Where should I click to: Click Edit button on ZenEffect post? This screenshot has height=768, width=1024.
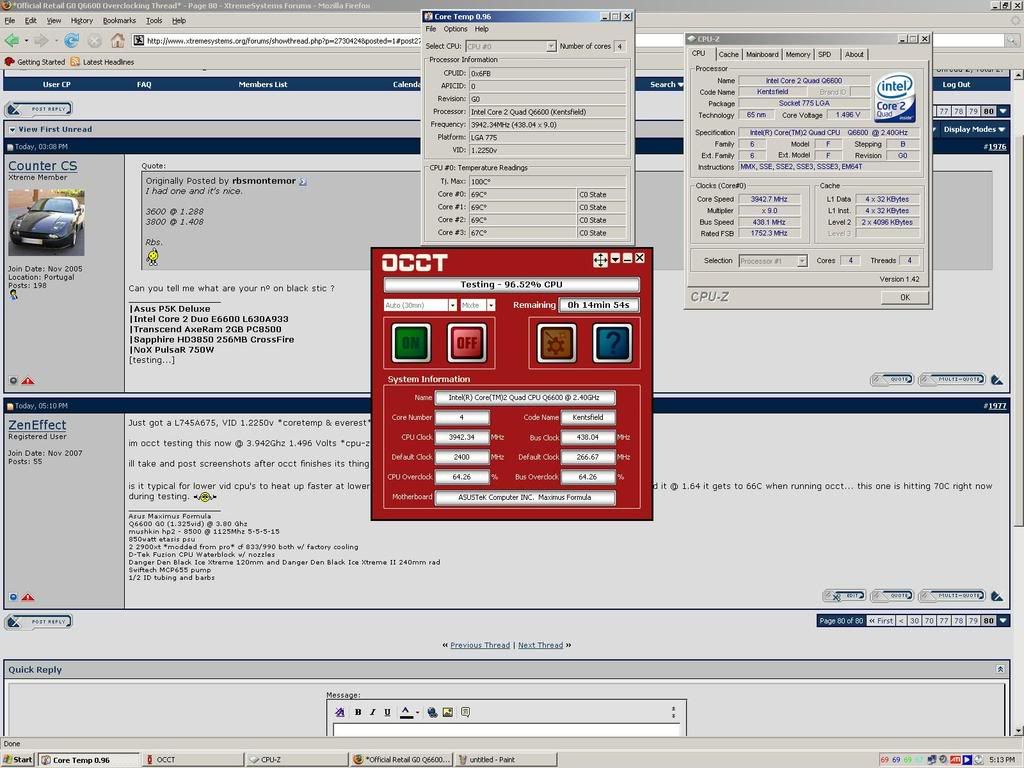coord(844,596)
